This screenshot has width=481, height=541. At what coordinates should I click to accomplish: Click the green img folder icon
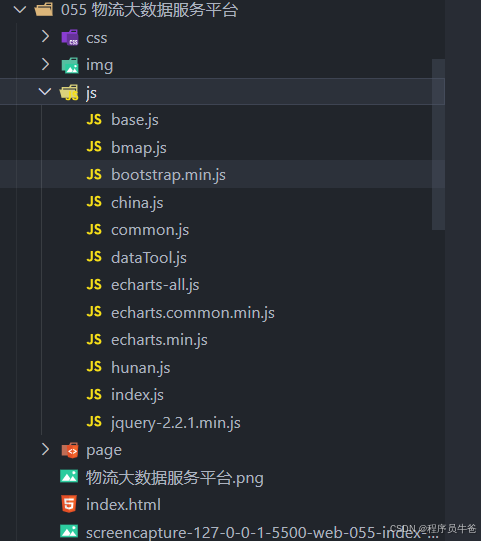tap(70, 65)
